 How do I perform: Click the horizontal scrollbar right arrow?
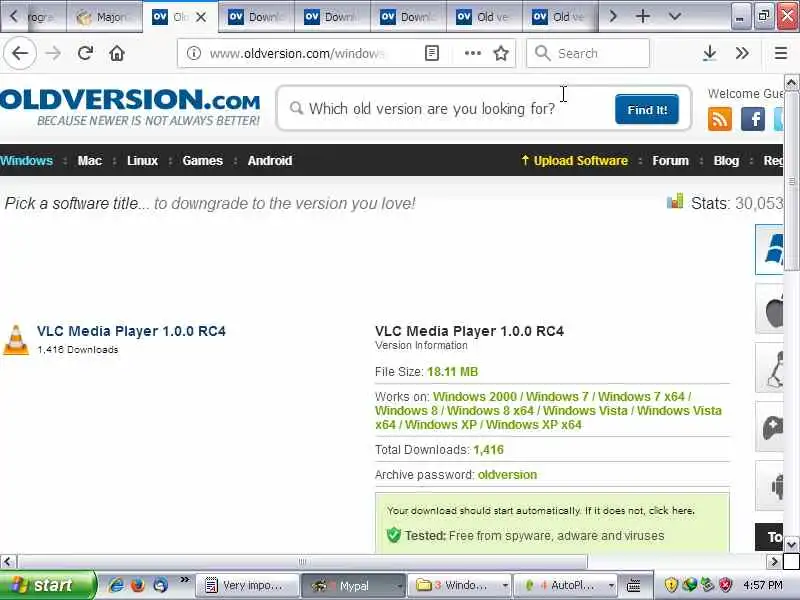tap(774, 562)
